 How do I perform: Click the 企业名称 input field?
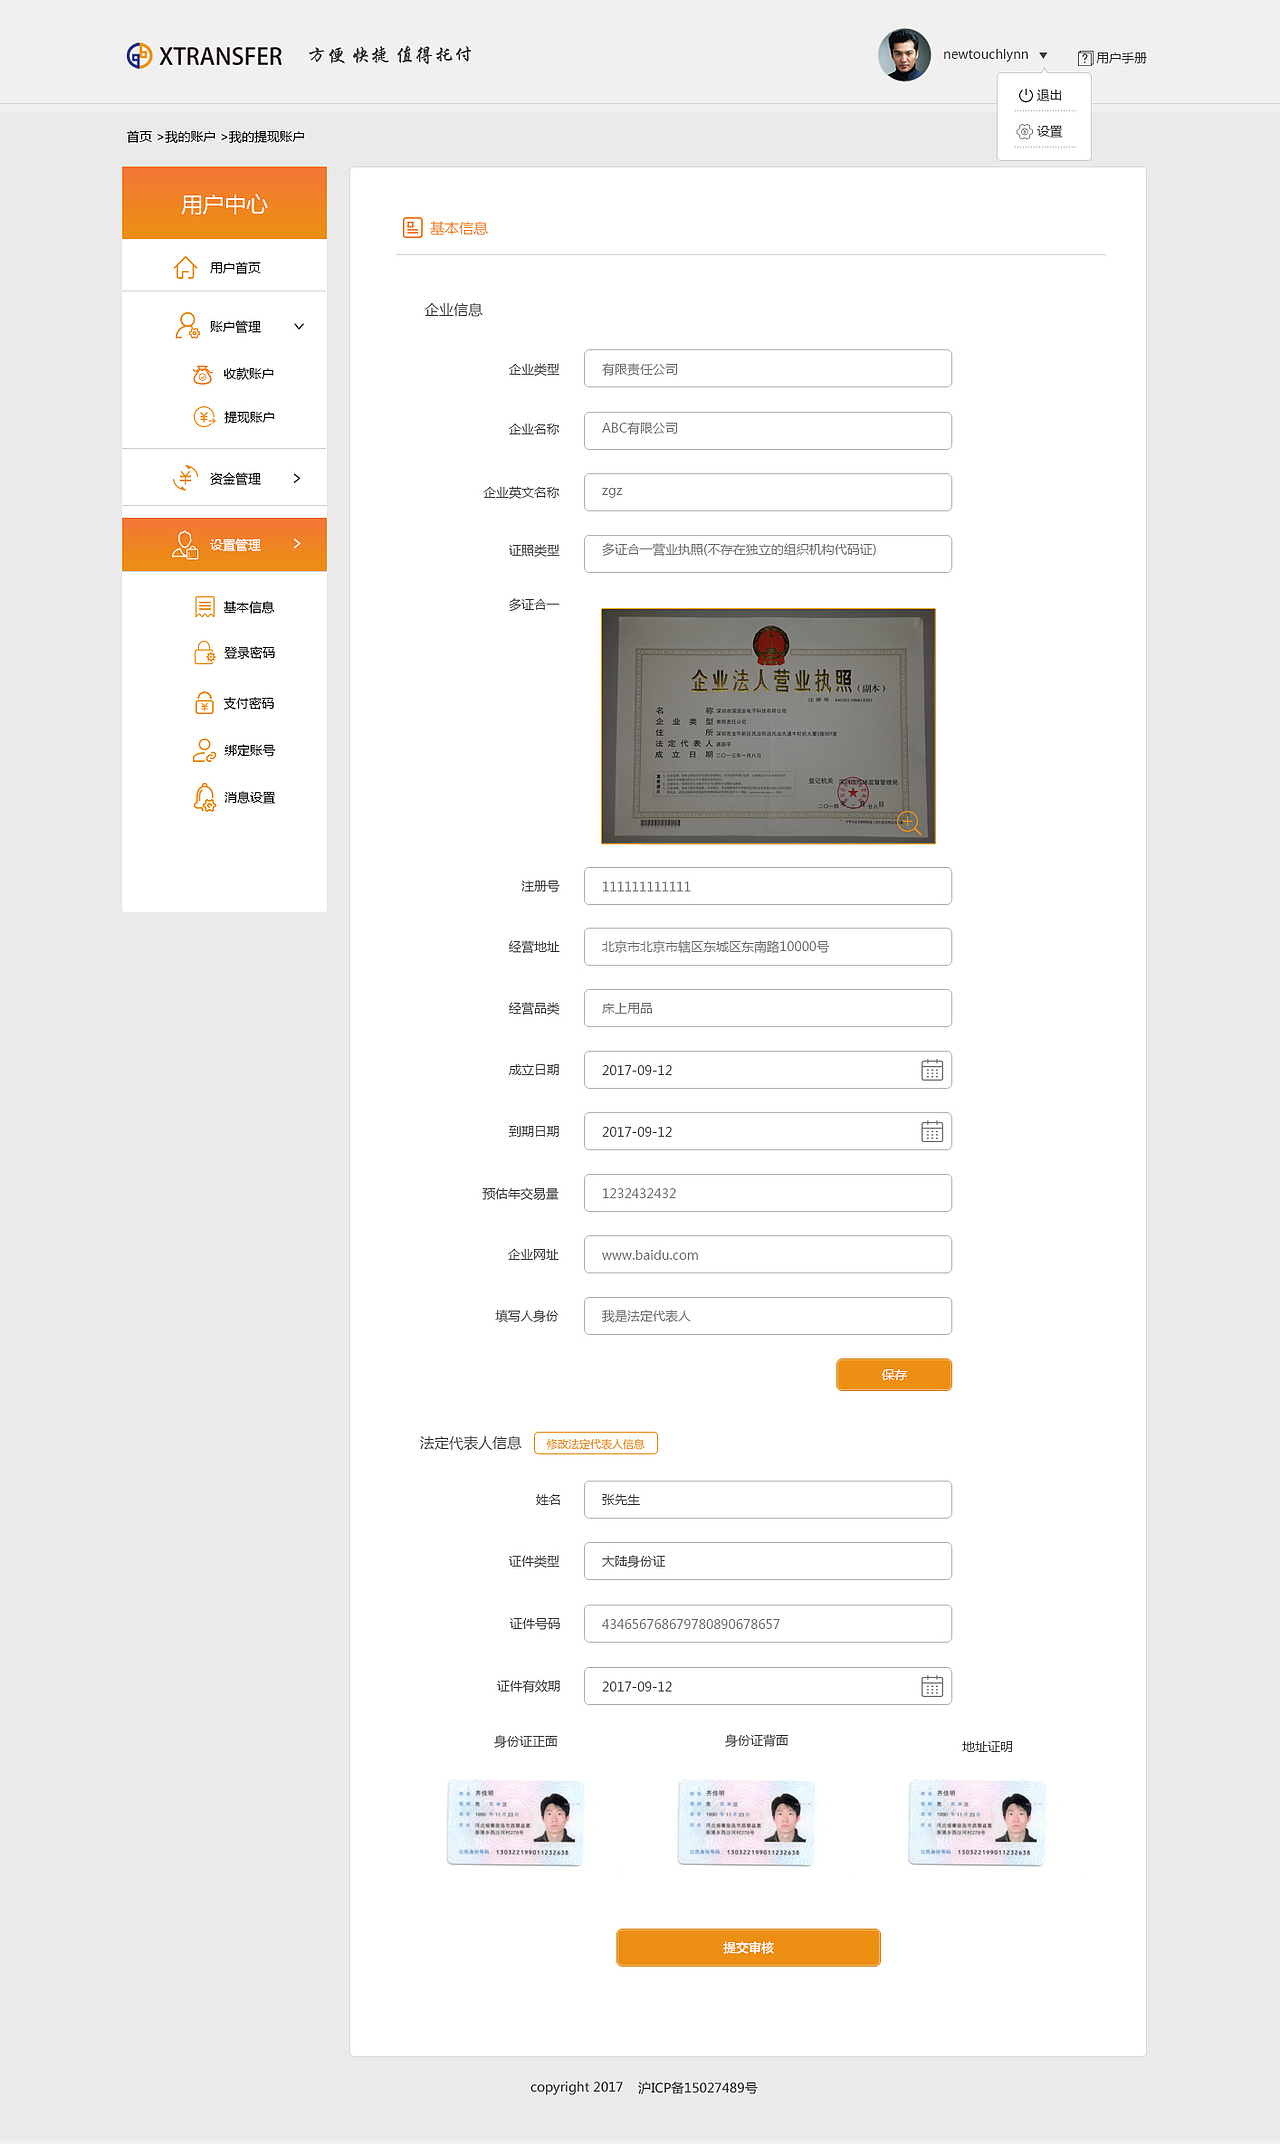point(768,430)
